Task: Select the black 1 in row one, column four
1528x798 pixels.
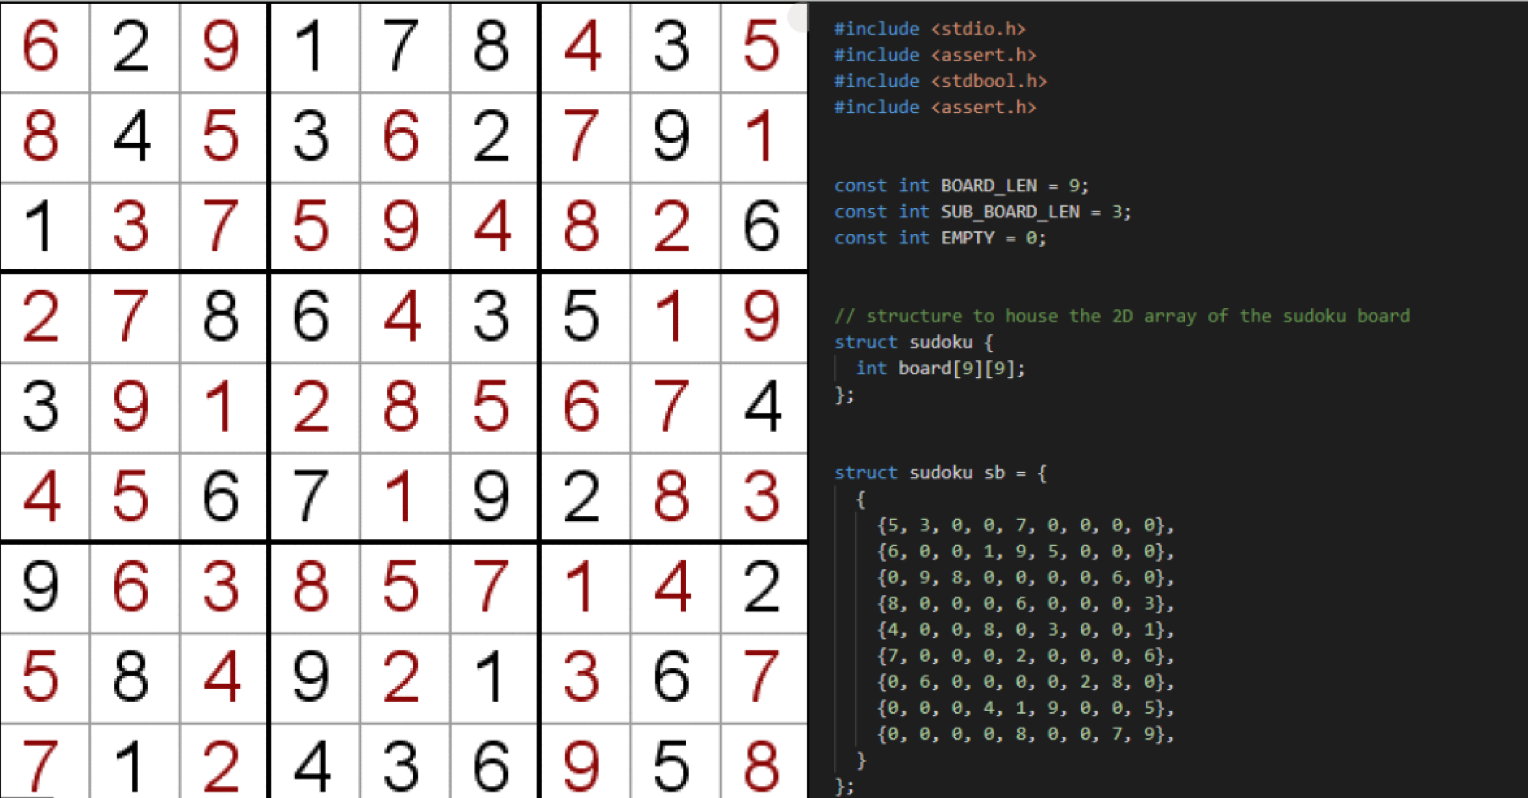Action: (311, 47)
